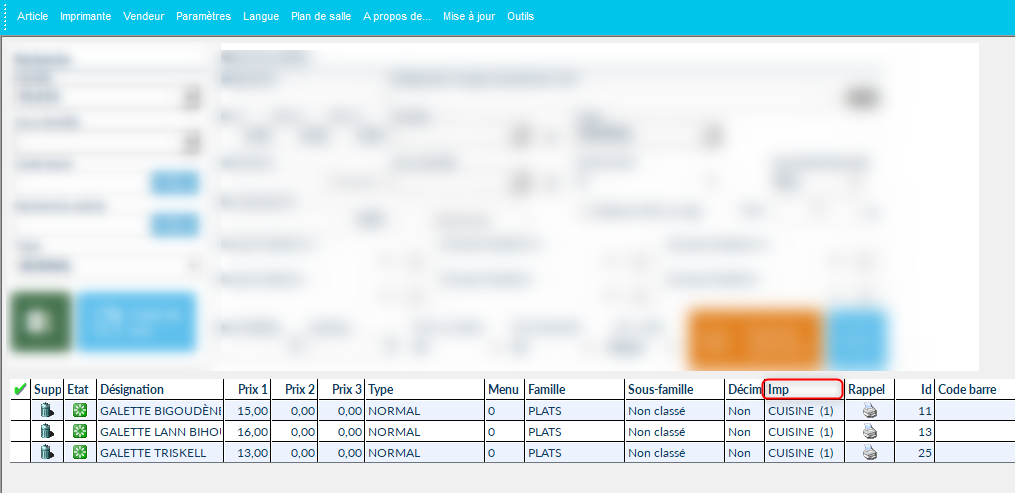Select the CUISINE (1) cell for GALETTE BIGOUDÈNE
The height and width of the screenshot is (493, 1015).
[x=800, y=410]
